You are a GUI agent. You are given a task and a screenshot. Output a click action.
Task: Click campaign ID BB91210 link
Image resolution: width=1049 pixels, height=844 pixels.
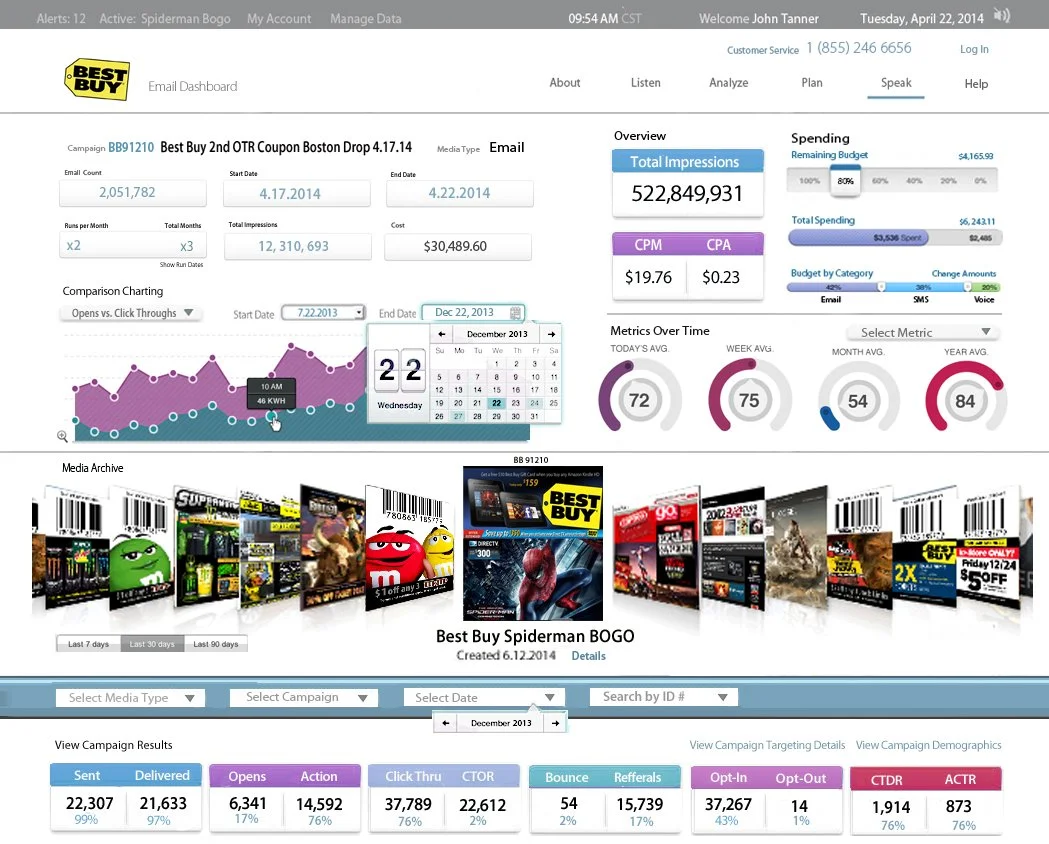point(131,147)
